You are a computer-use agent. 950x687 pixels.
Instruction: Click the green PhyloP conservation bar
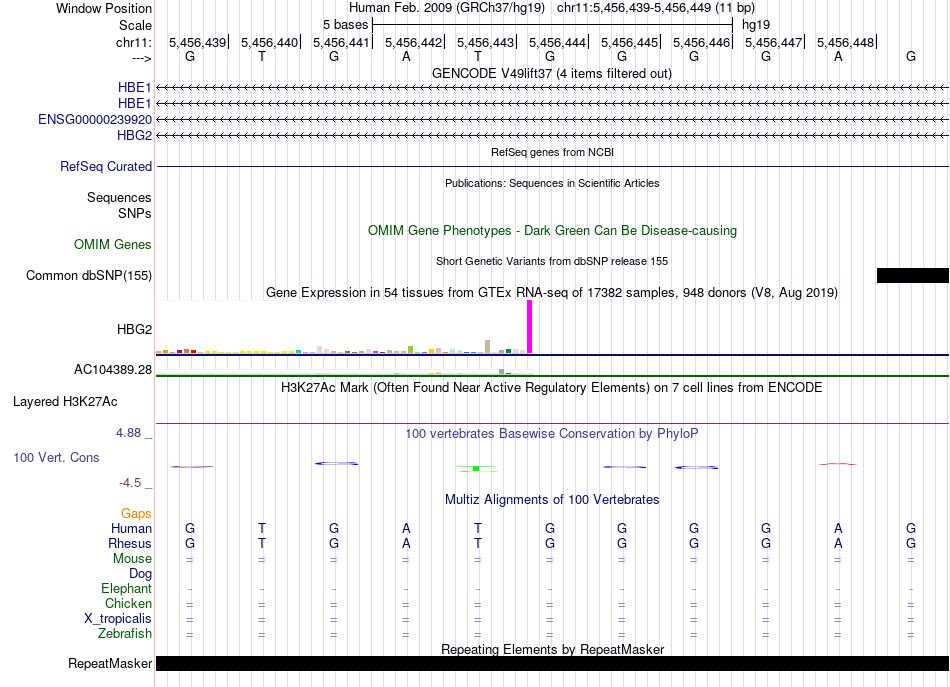coord(477,468)
